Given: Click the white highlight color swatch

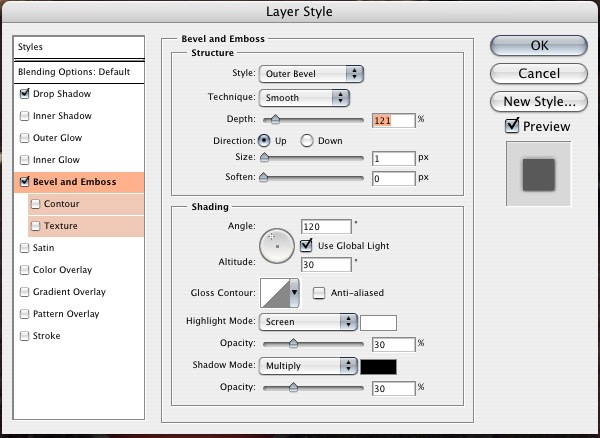Looking at the screenshot, I should coord(378,322).
